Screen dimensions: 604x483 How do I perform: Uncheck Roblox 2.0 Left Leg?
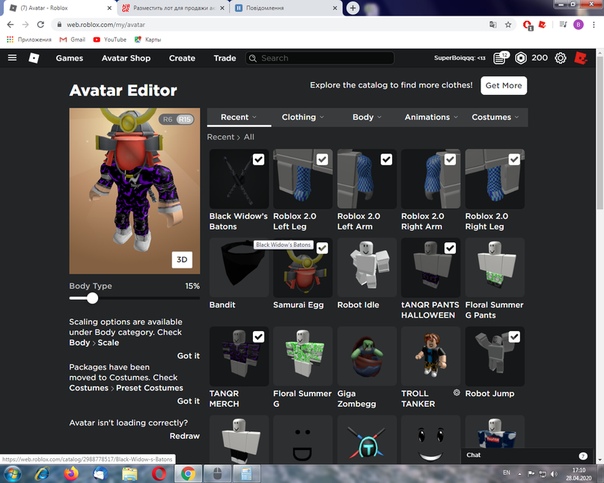click(x=322, y=159)
